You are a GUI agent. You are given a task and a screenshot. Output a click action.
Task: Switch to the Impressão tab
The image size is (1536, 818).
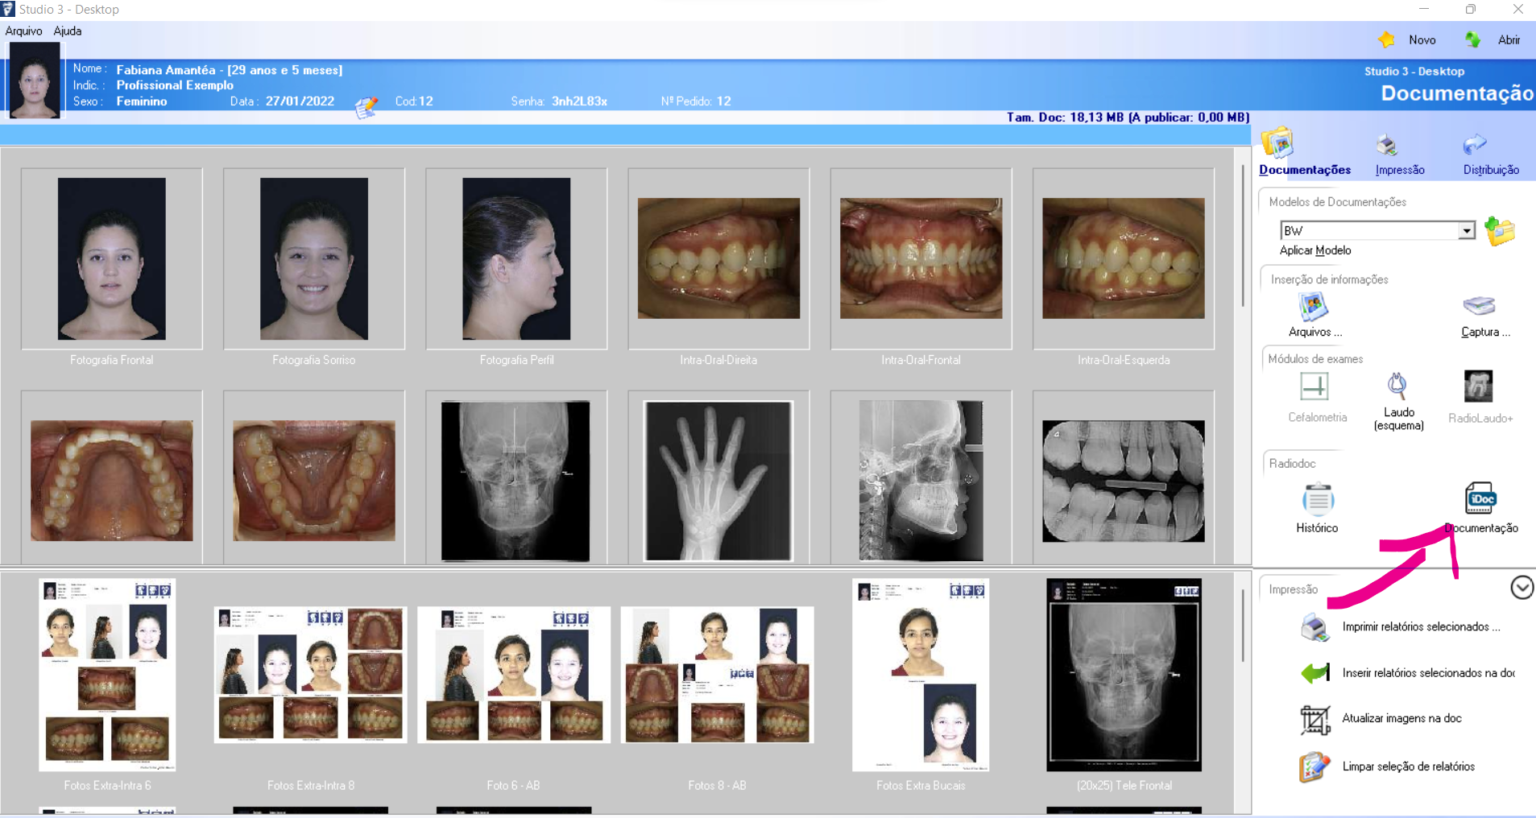click(1399, 154)
